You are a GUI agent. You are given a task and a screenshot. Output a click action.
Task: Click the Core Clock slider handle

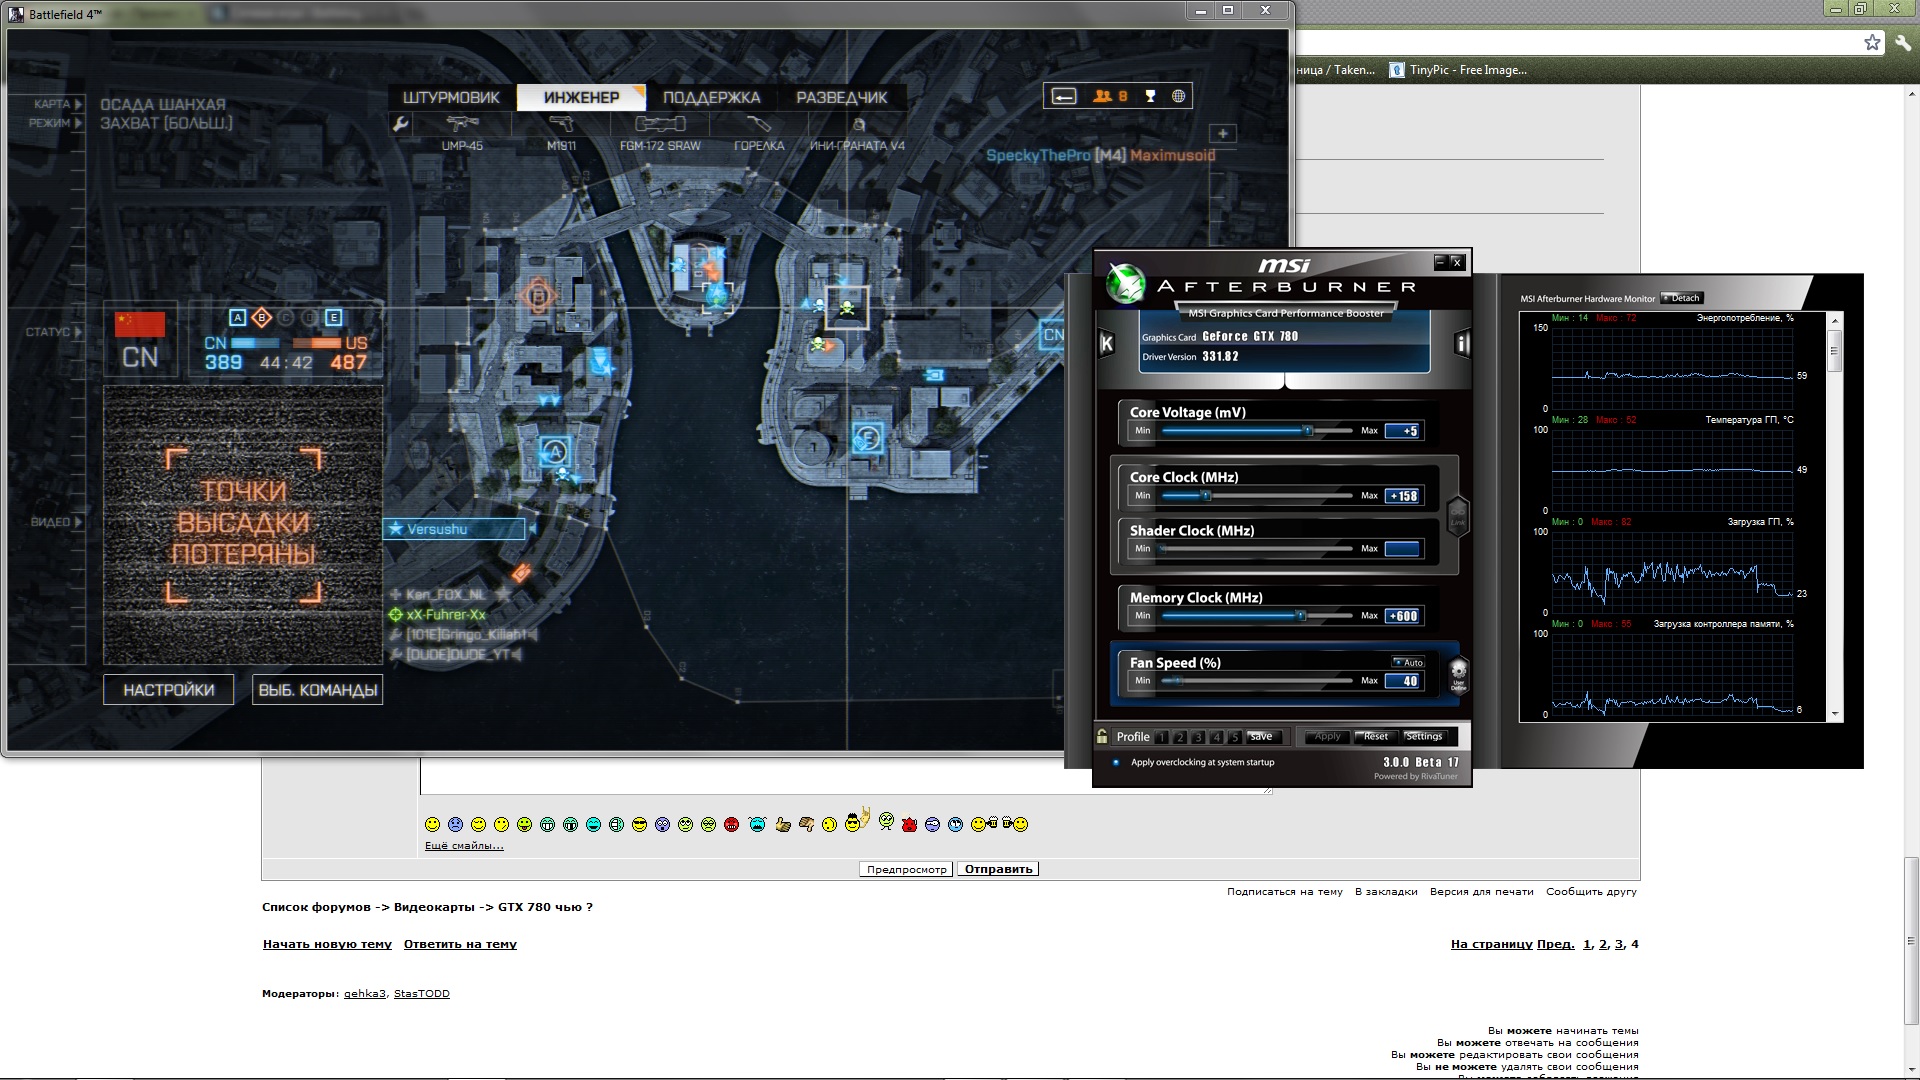point(1206,496)
